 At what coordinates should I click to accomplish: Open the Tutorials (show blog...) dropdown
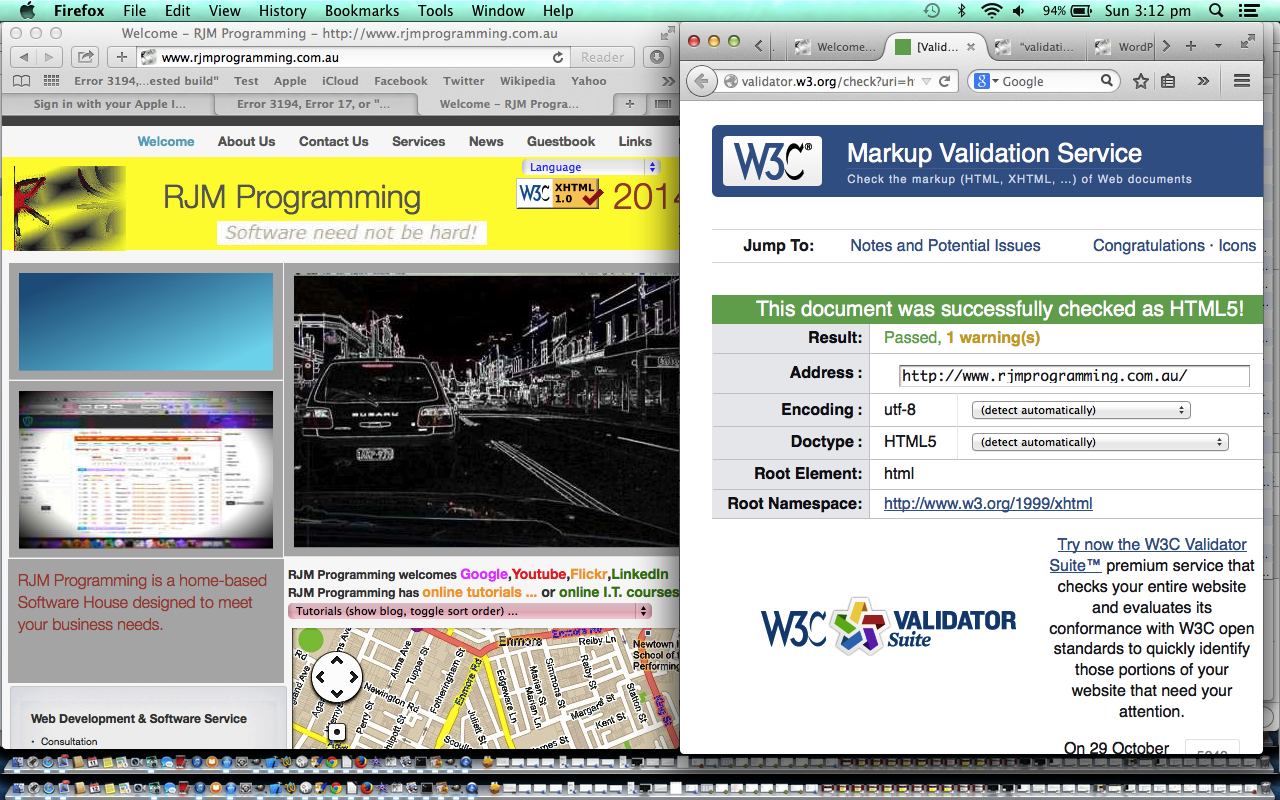tap(470, 611)
